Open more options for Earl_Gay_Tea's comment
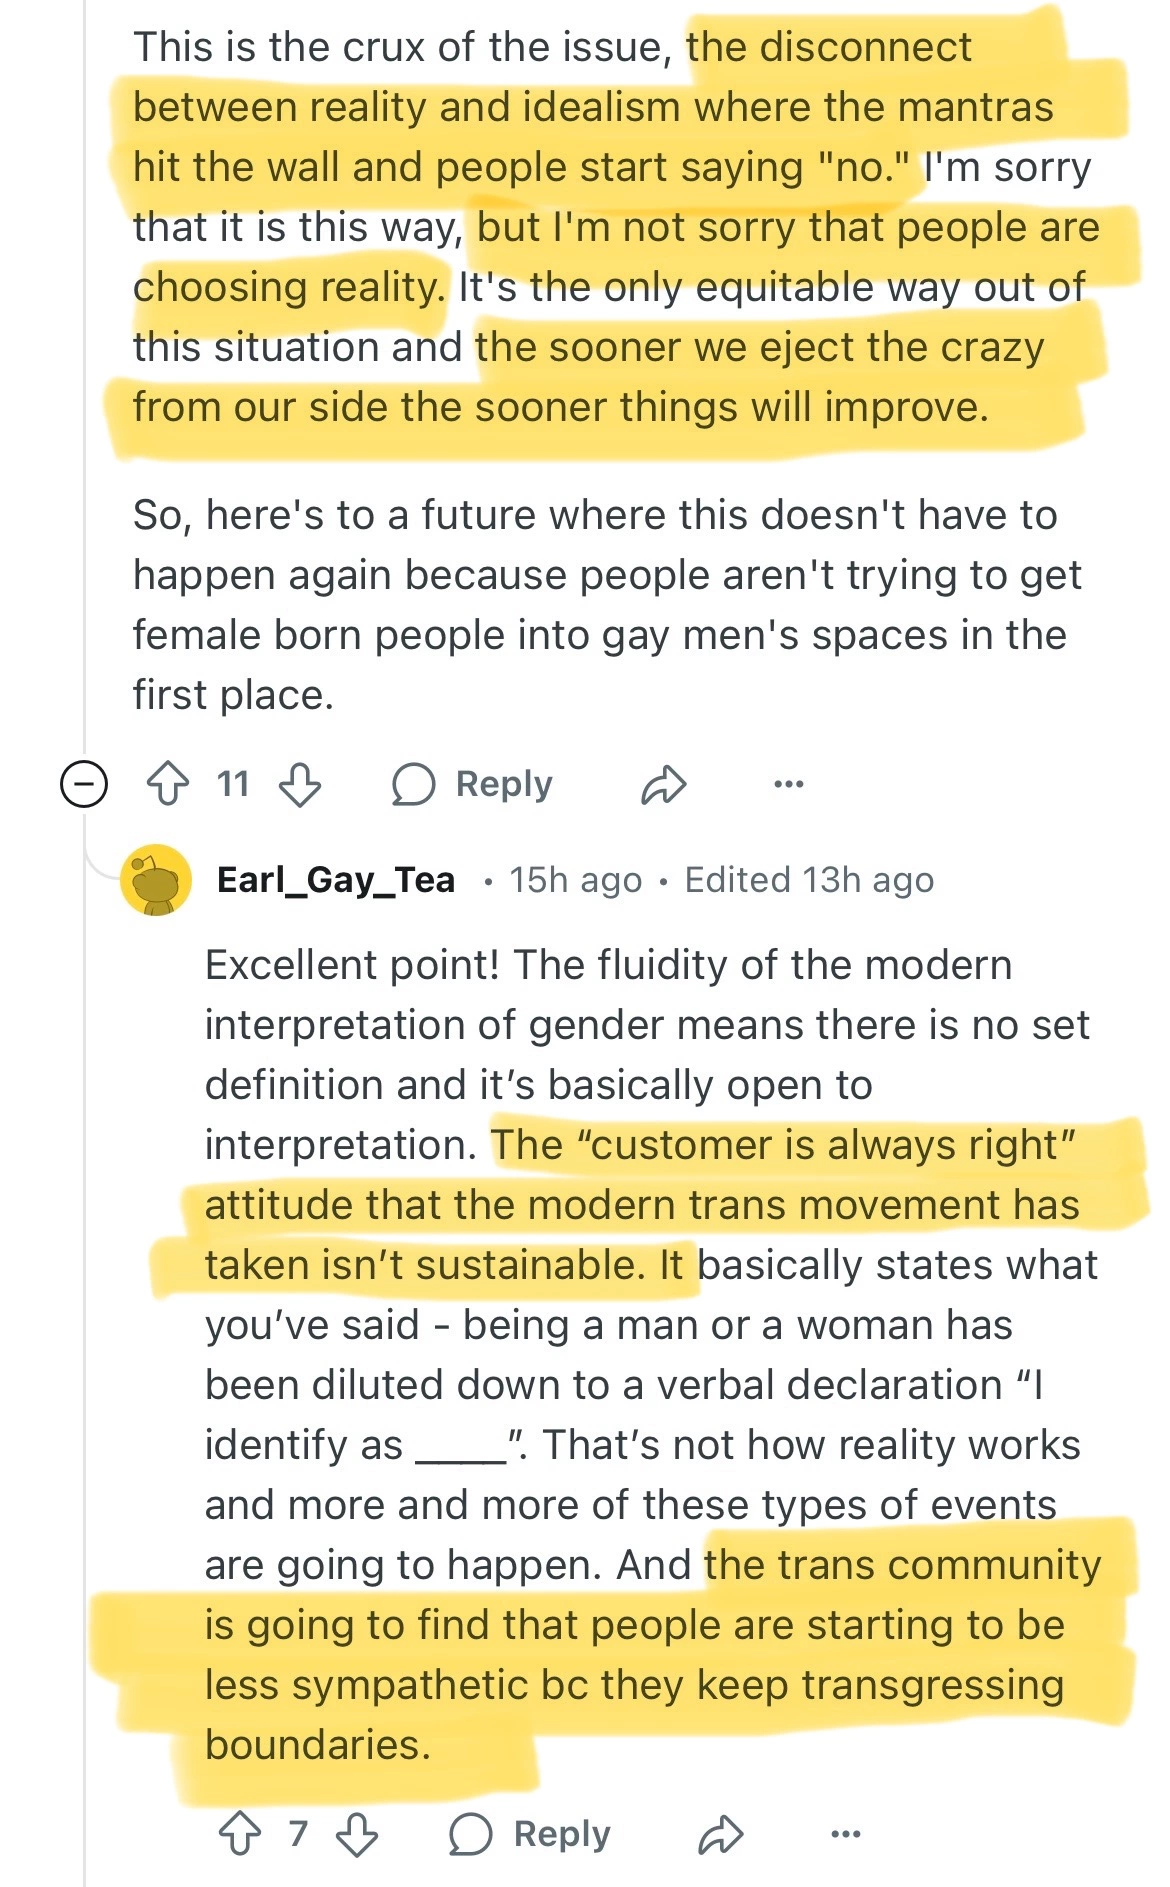 click(846, 1834)
